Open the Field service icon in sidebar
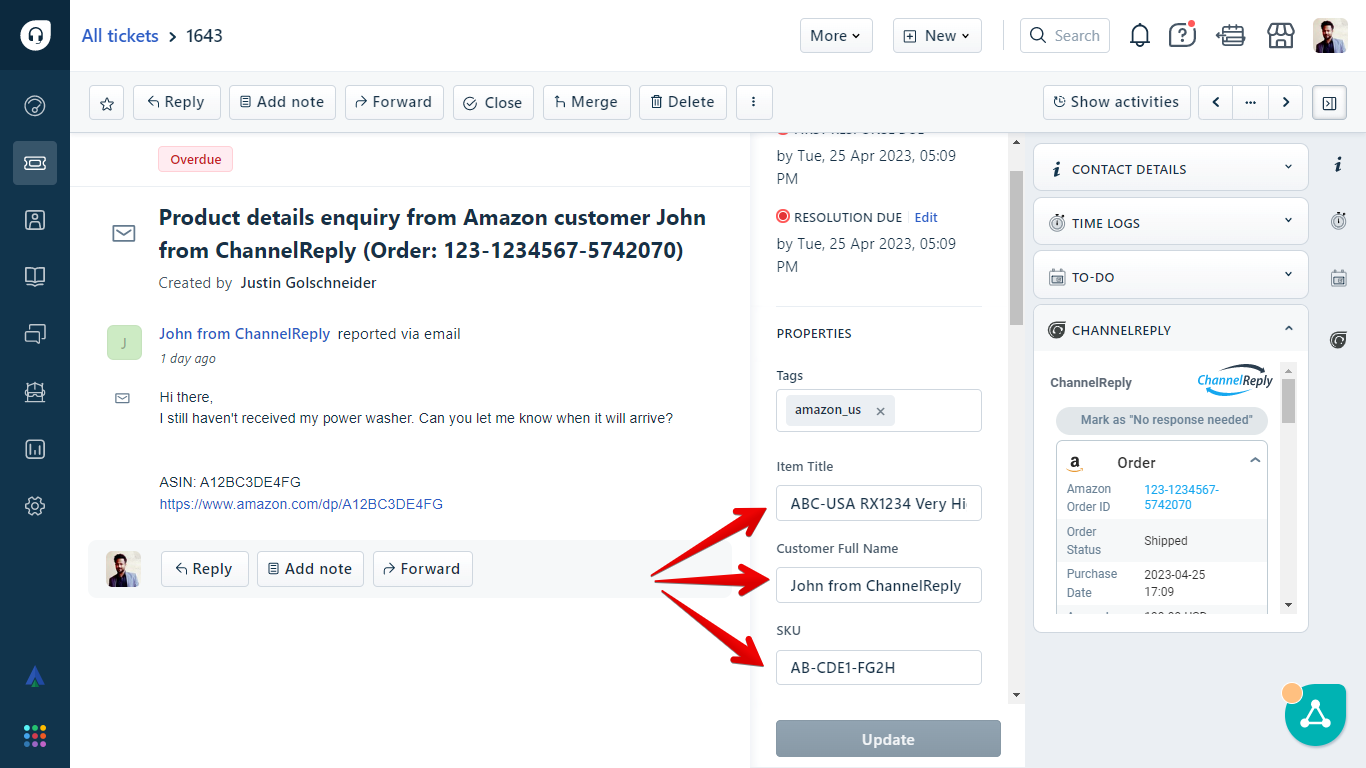 point(35,392)
